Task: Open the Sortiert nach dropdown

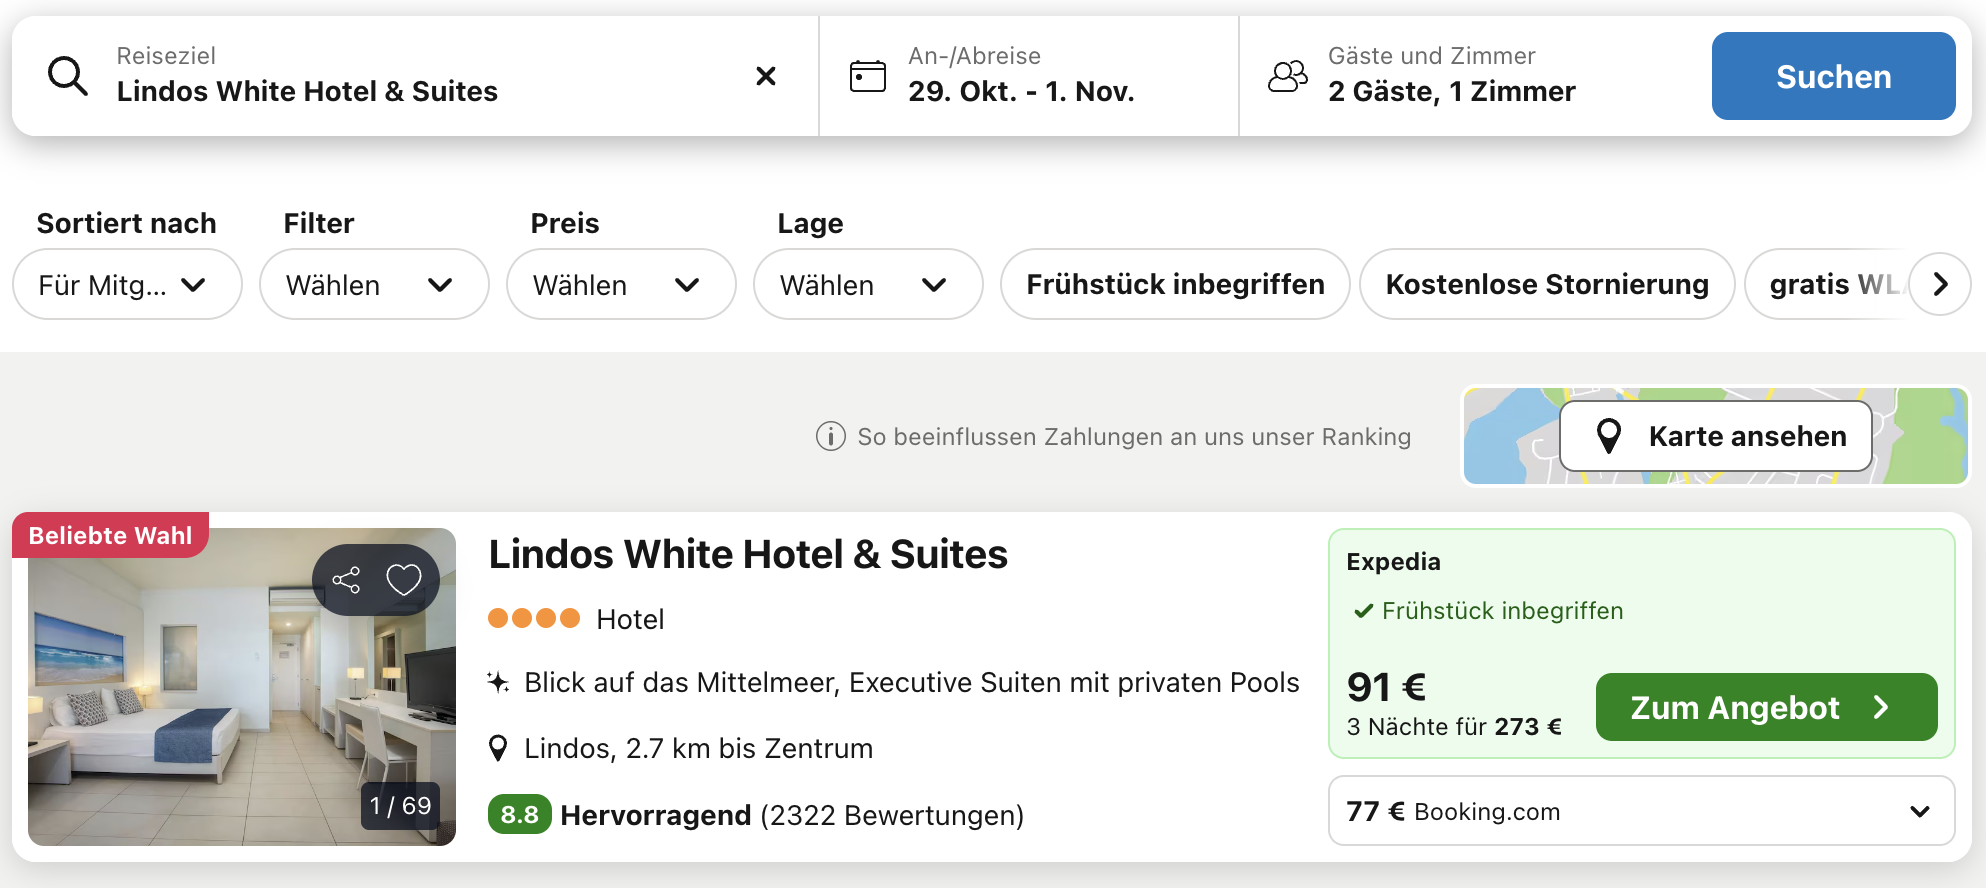Action: [127, 285]
